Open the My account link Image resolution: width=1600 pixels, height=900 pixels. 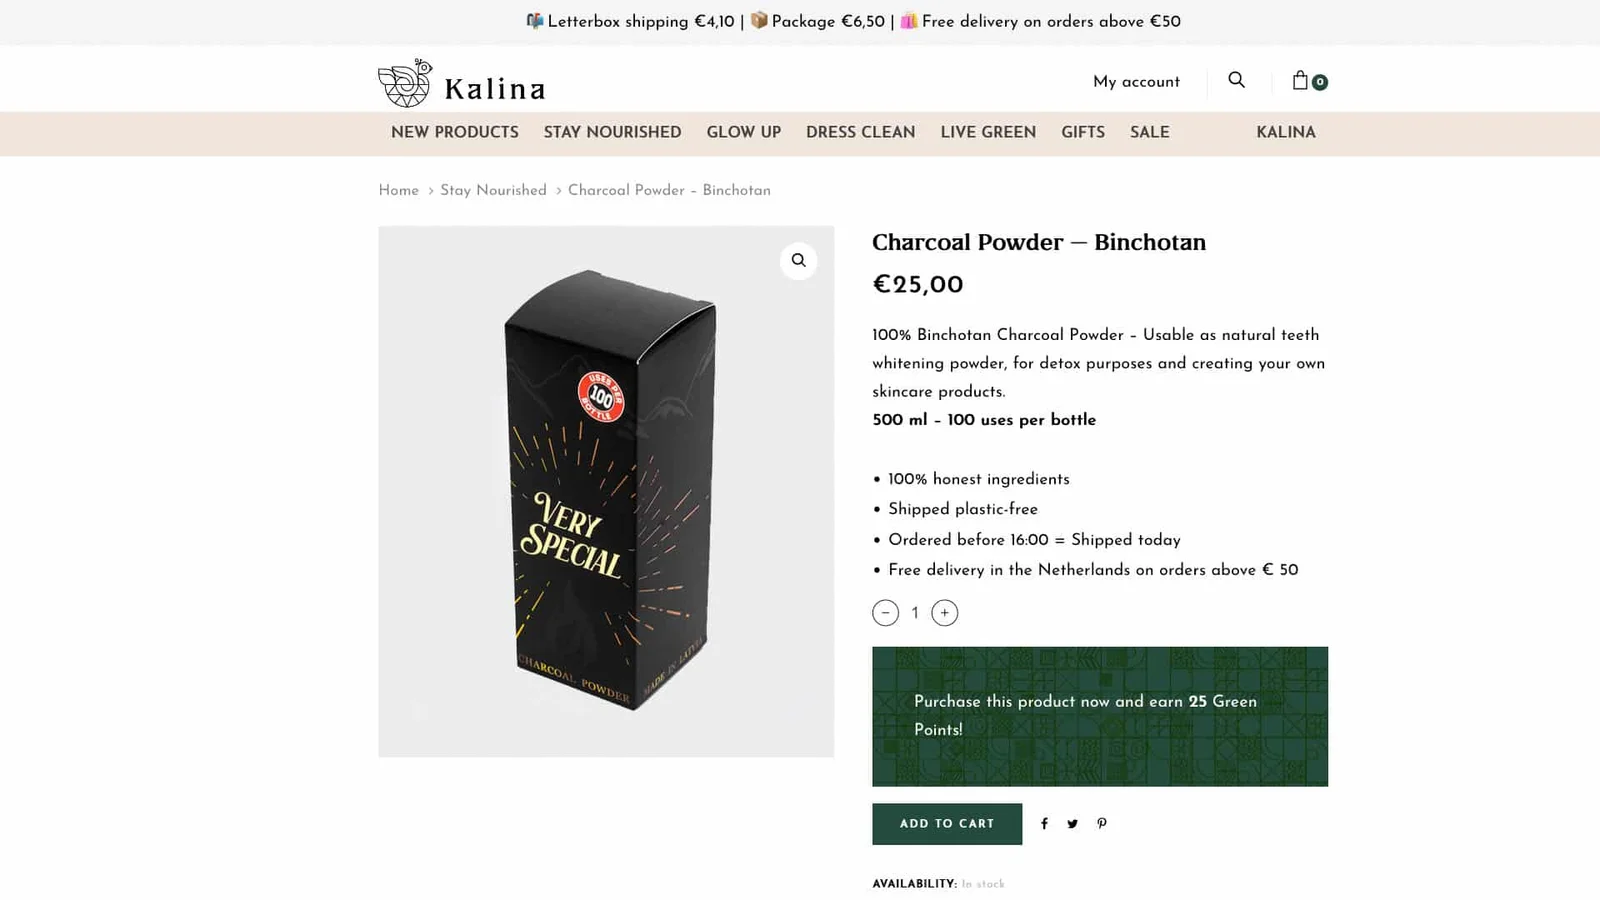click(1136, 82)
